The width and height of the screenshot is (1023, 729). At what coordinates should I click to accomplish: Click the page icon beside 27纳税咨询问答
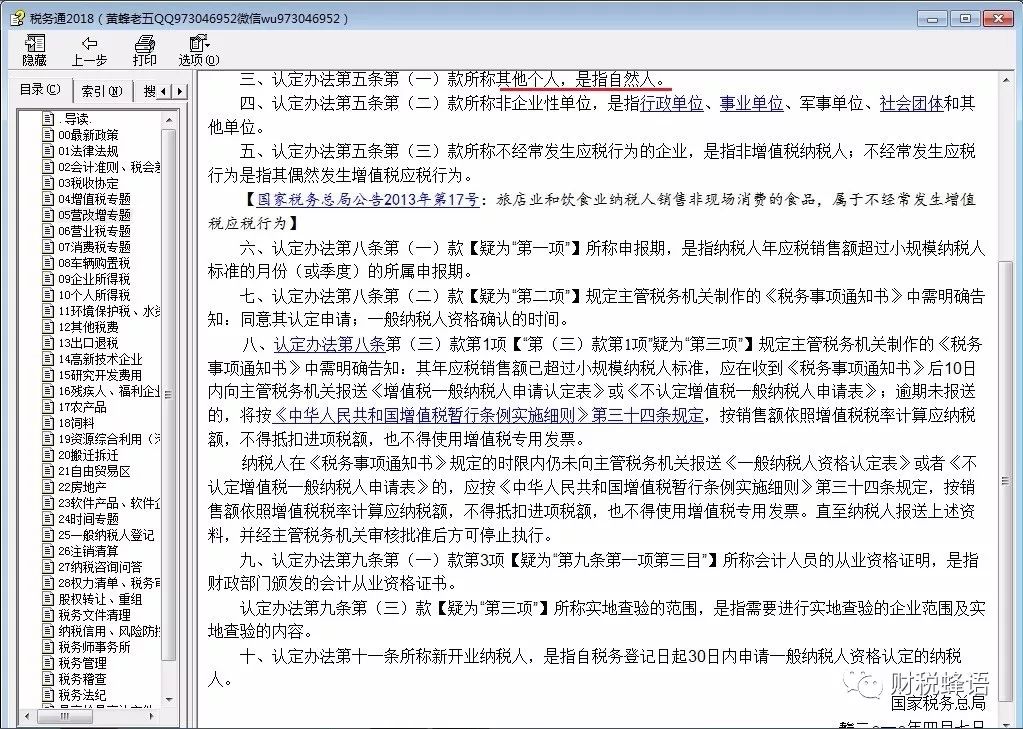tap(48, 566)
